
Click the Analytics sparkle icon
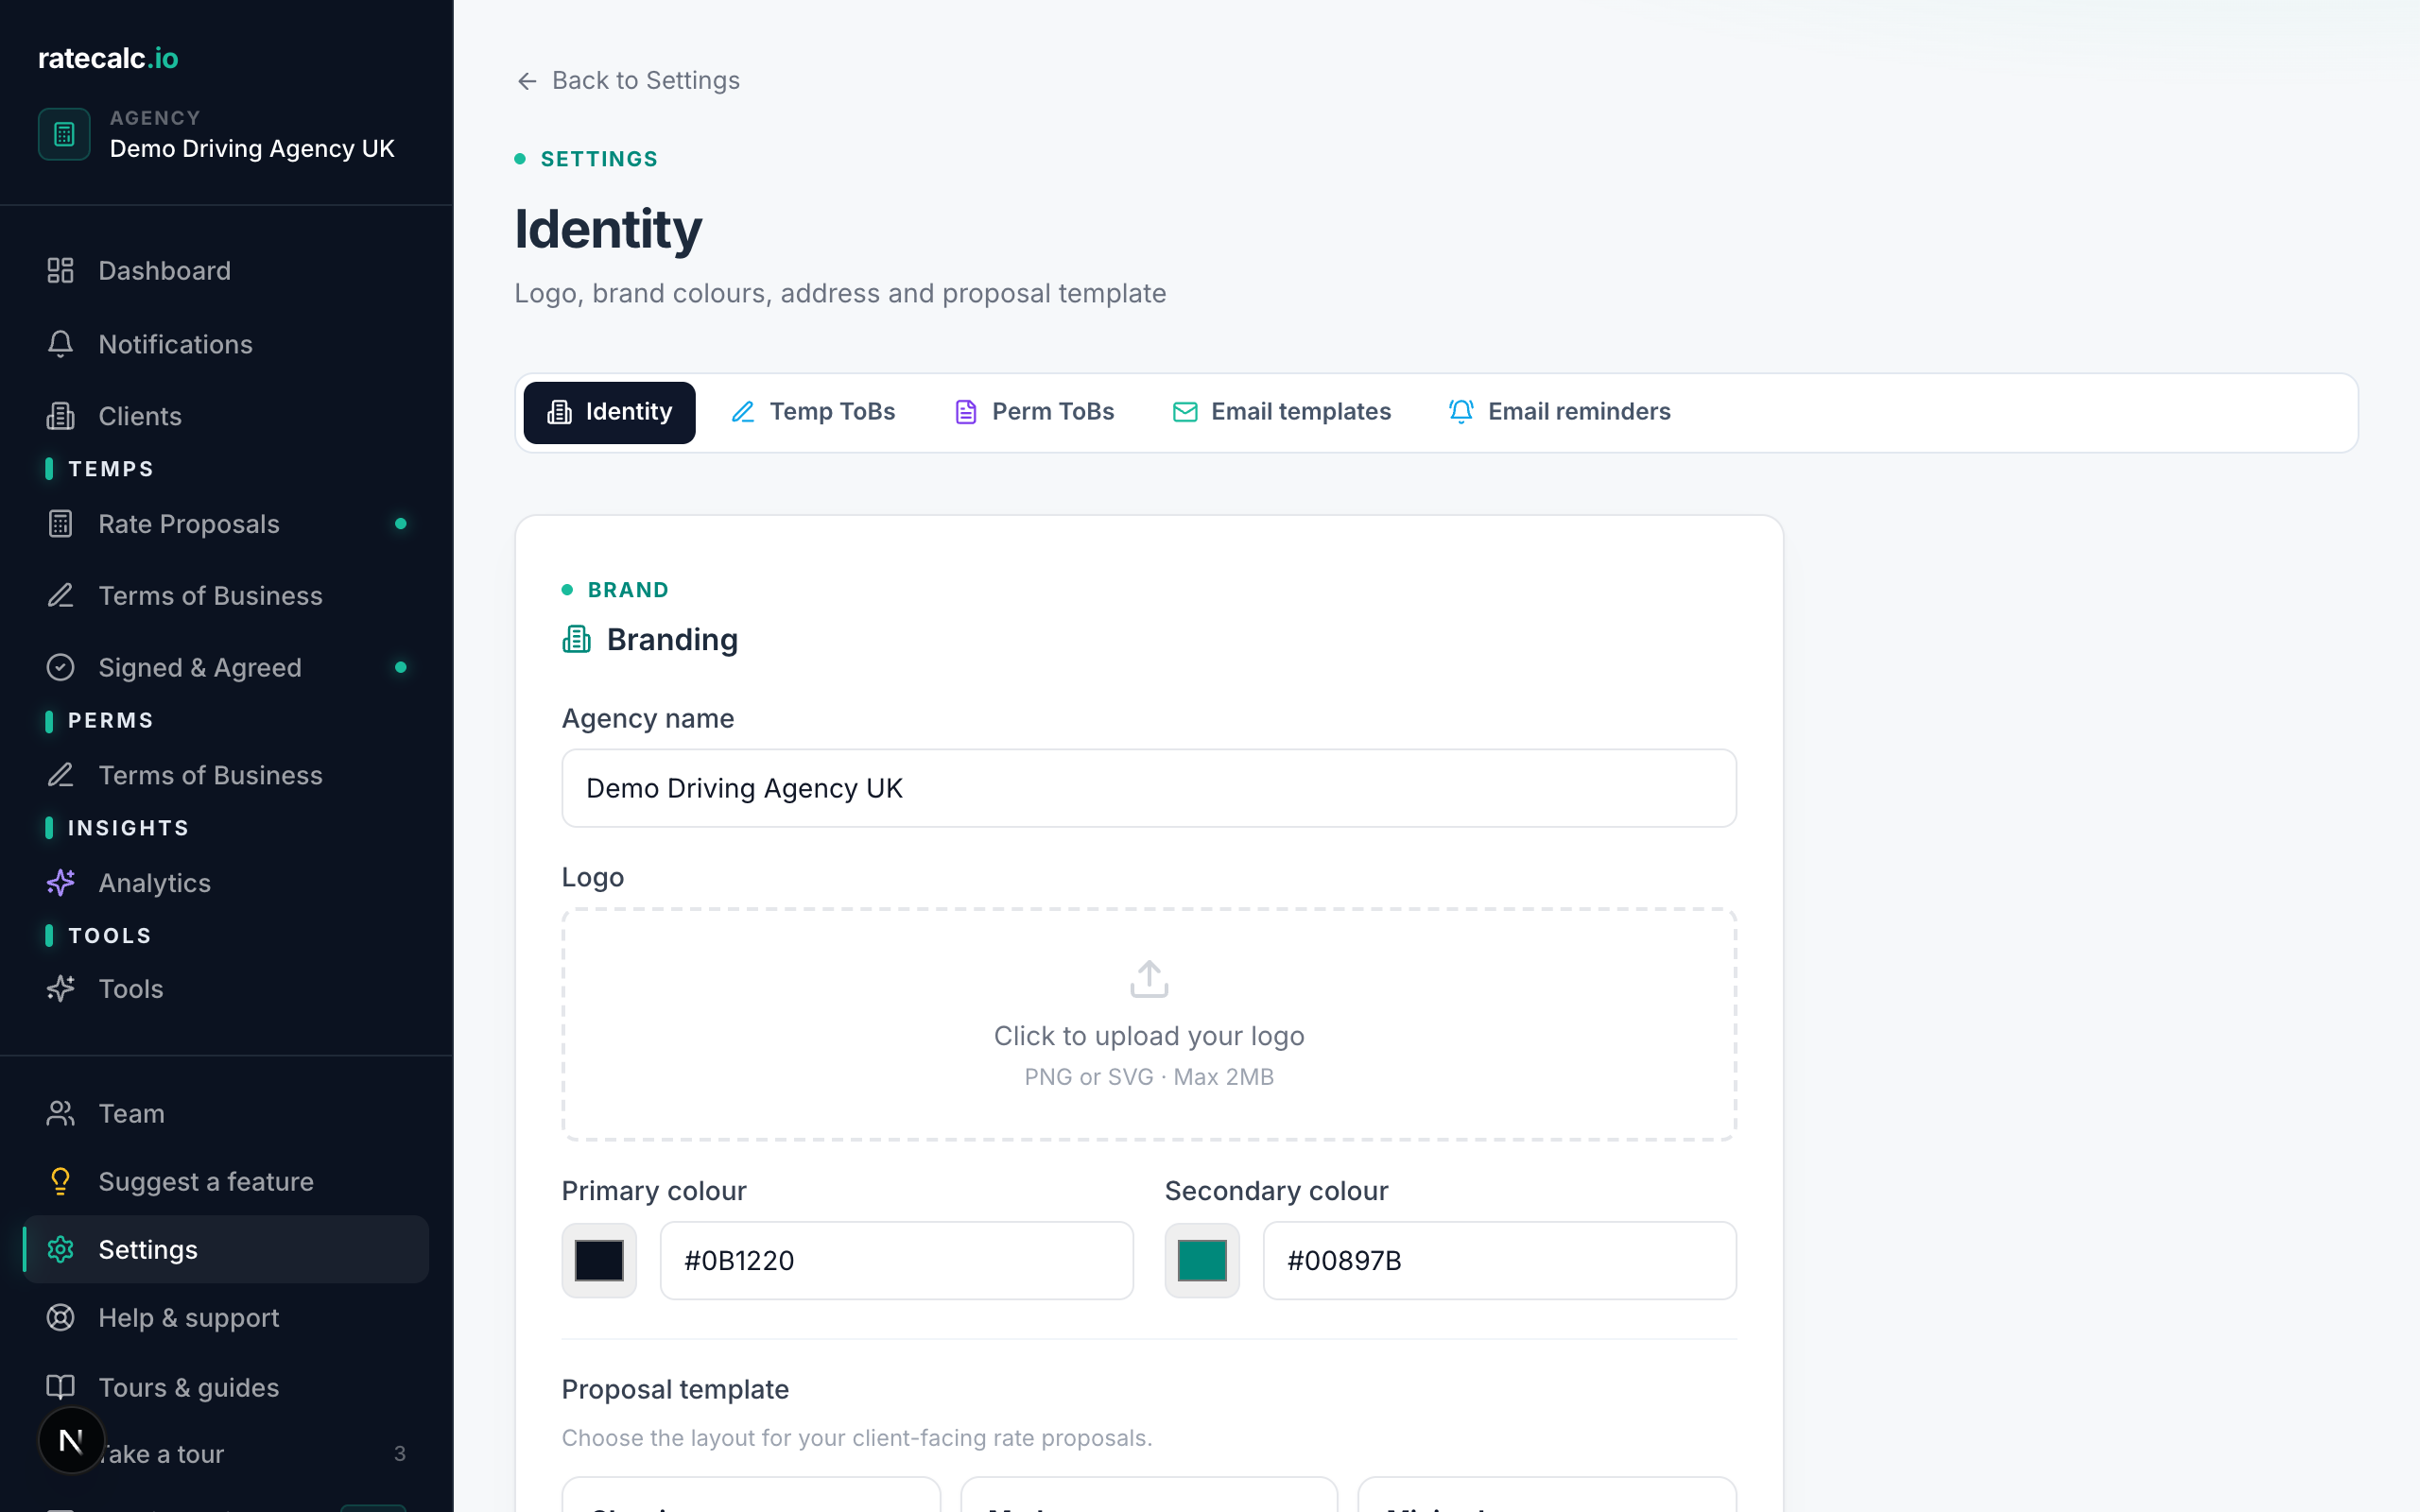60,882
